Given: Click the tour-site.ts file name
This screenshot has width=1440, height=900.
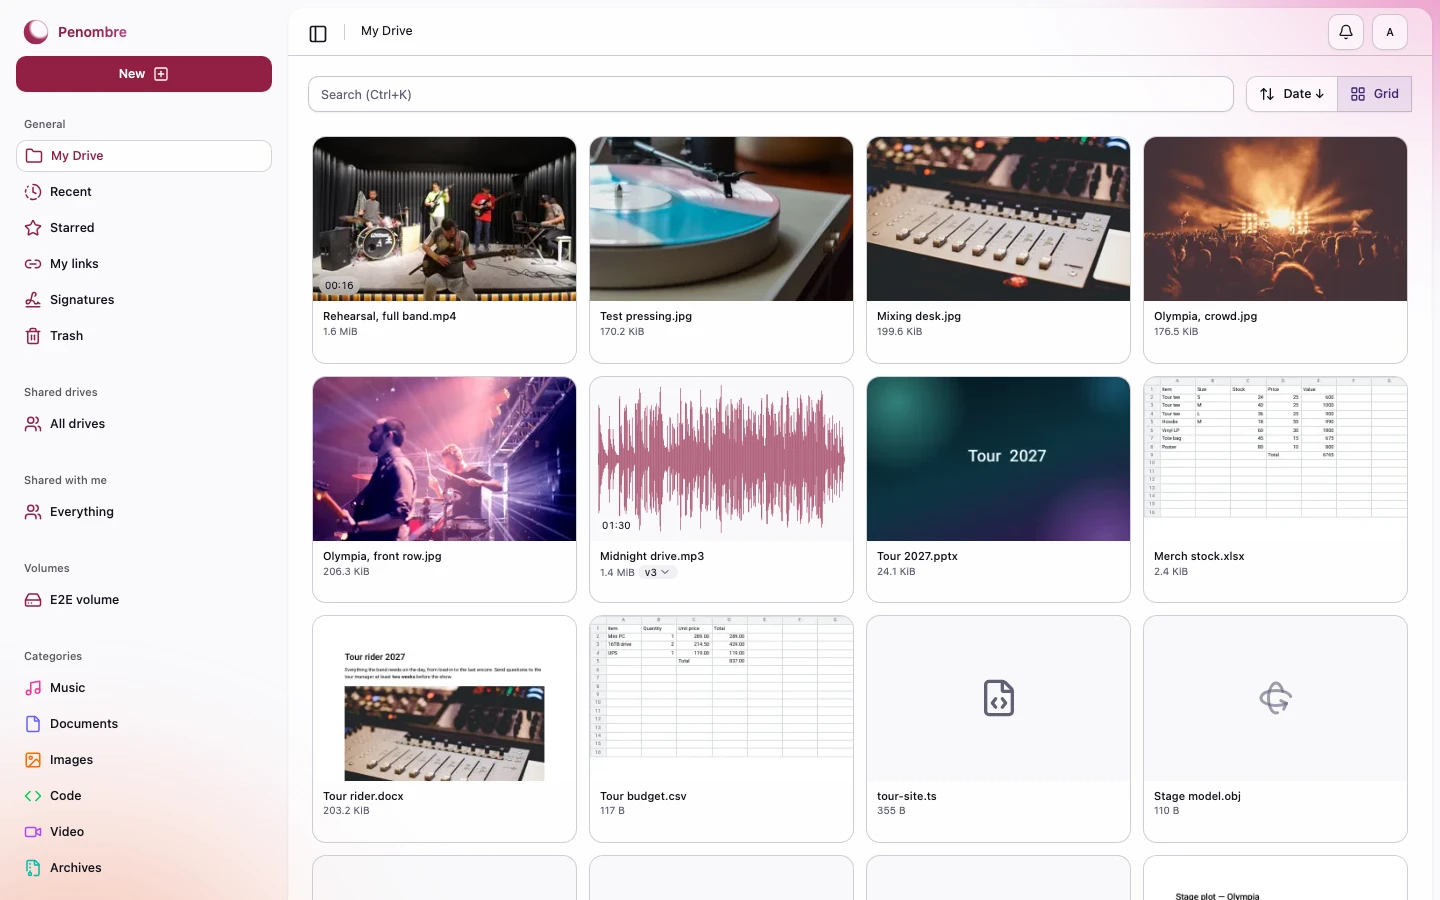Looking at the screenshot, I should 907,796.
